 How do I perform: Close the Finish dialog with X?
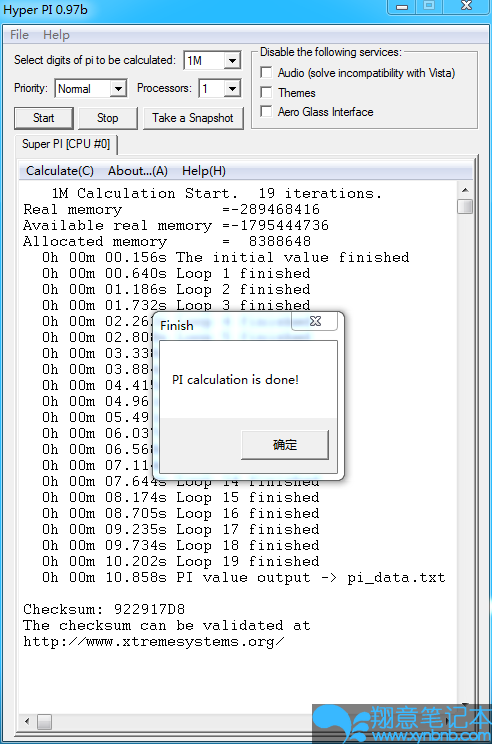pos(315,321)
